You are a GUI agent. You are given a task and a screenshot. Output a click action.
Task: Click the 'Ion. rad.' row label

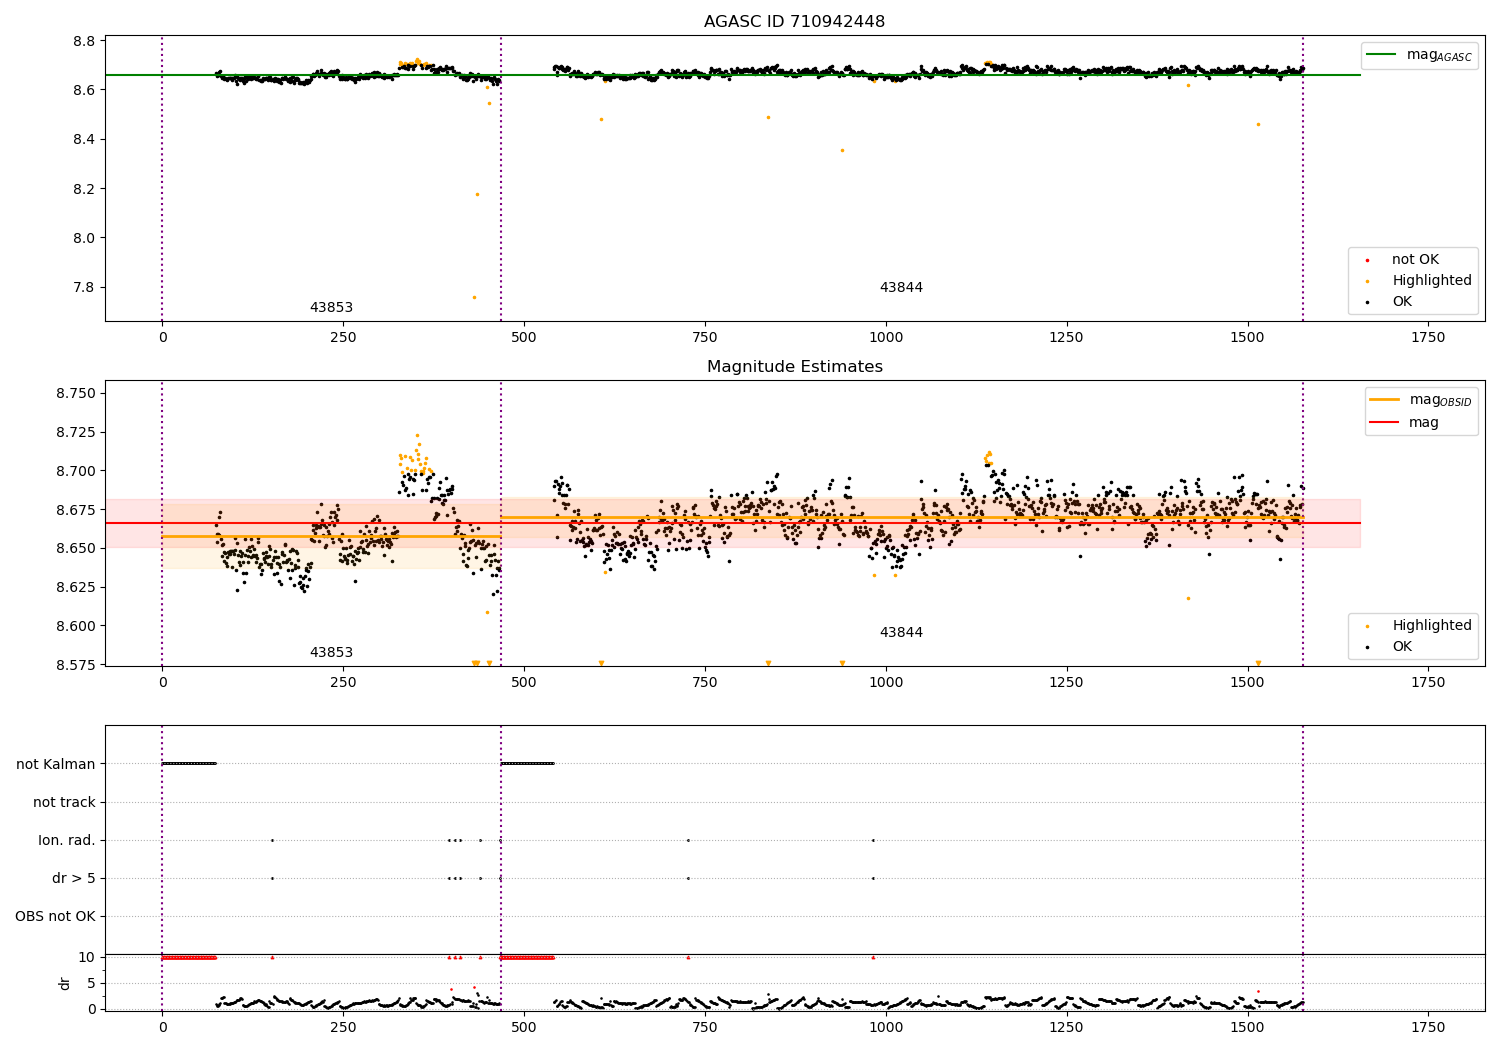(67, 840)
